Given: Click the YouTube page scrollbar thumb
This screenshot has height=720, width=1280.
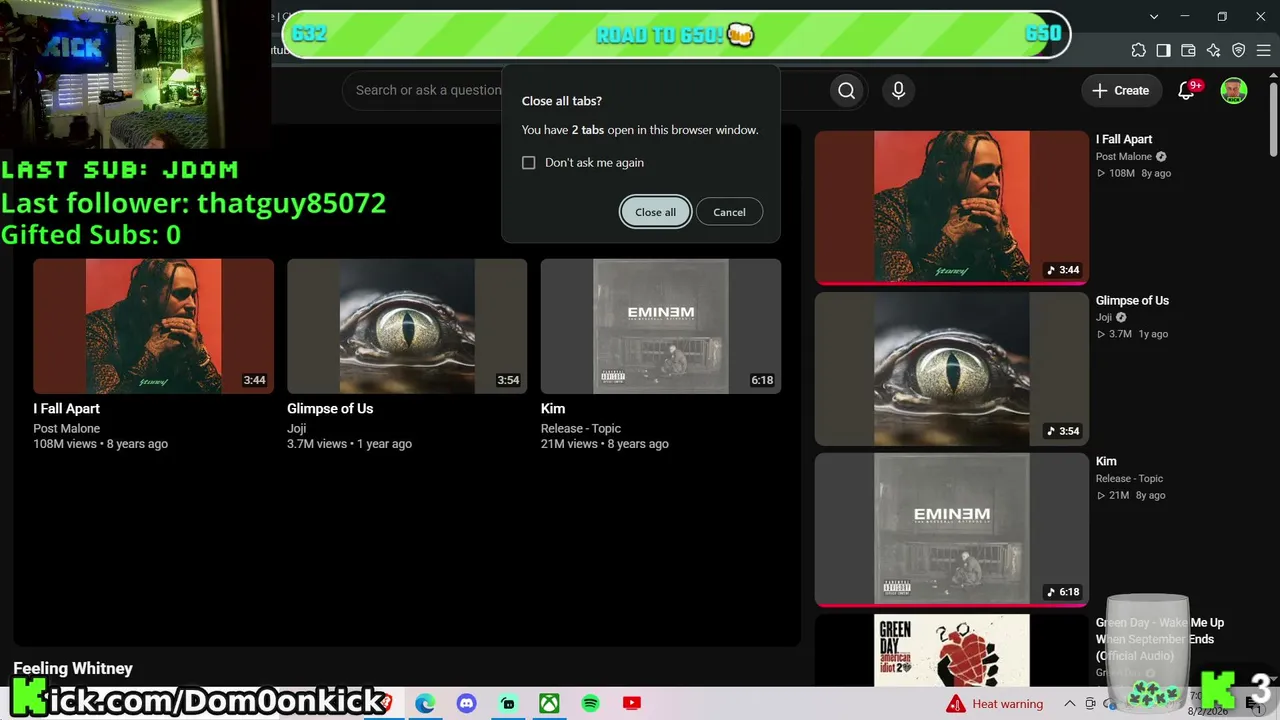Looking at the screenshot, I should (1273, 118).
